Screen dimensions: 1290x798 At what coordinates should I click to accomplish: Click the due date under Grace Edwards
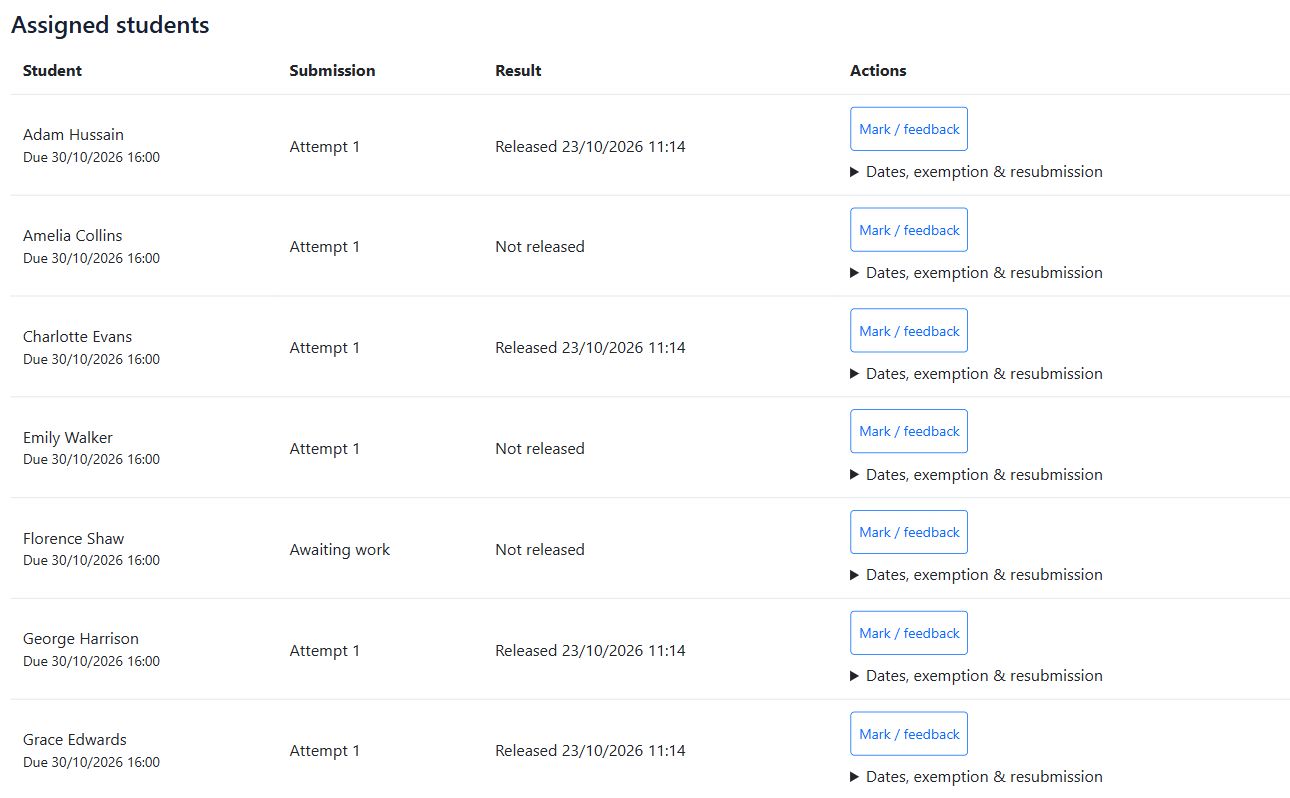click(x=91, y=763)
